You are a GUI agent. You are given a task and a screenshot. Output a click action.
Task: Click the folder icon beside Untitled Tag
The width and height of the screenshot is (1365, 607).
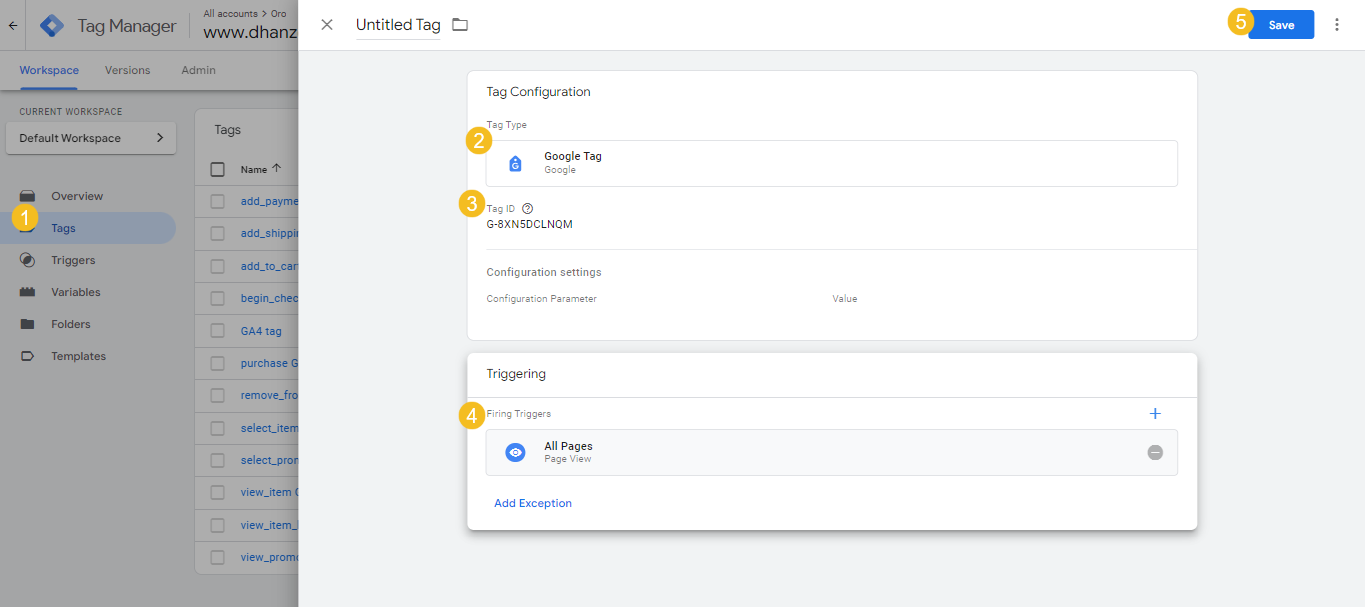(x=460, y=25)
